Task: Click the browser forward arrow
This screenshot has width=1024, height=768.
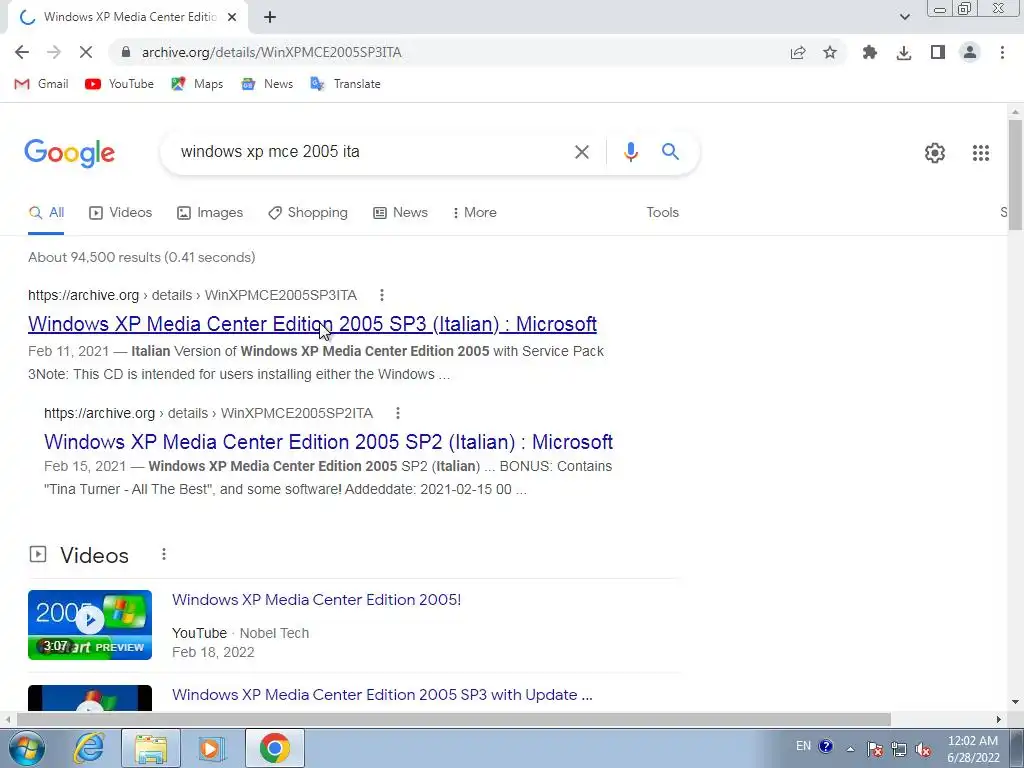Action: coord(54,52)
